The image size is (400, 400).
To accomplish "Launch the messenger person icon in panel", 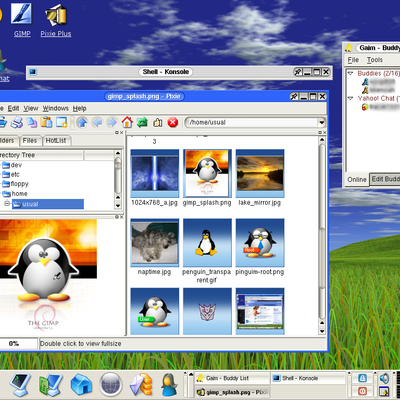I will tap(169, 385).
